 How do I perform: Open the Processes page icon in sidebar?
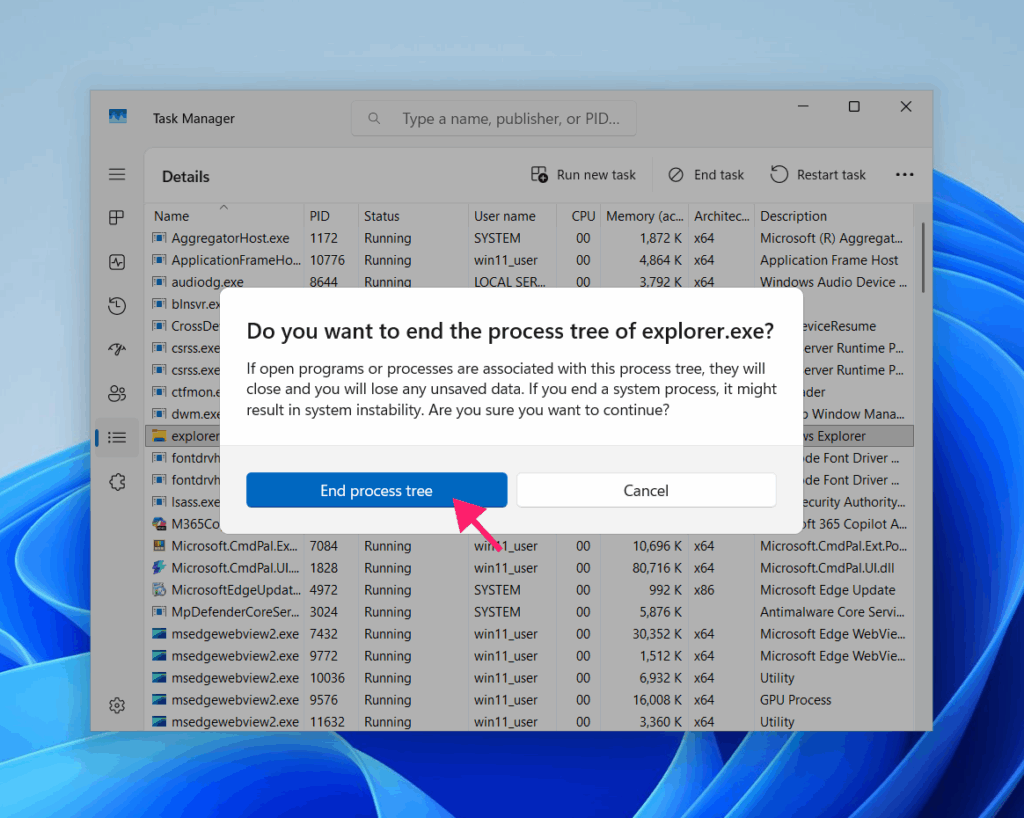coord(117,217)
